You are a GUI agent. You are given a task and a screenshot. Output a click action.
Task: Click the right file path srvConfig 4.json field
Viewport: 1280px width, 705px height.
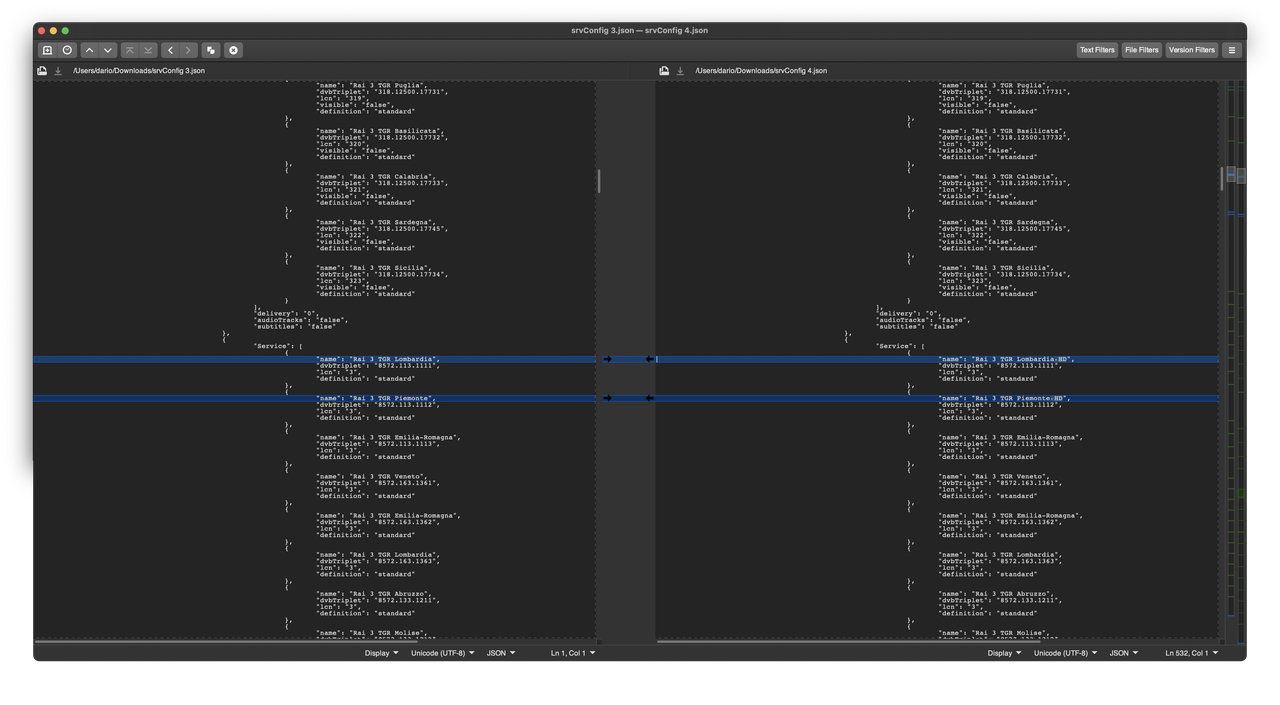pos(761,71)
